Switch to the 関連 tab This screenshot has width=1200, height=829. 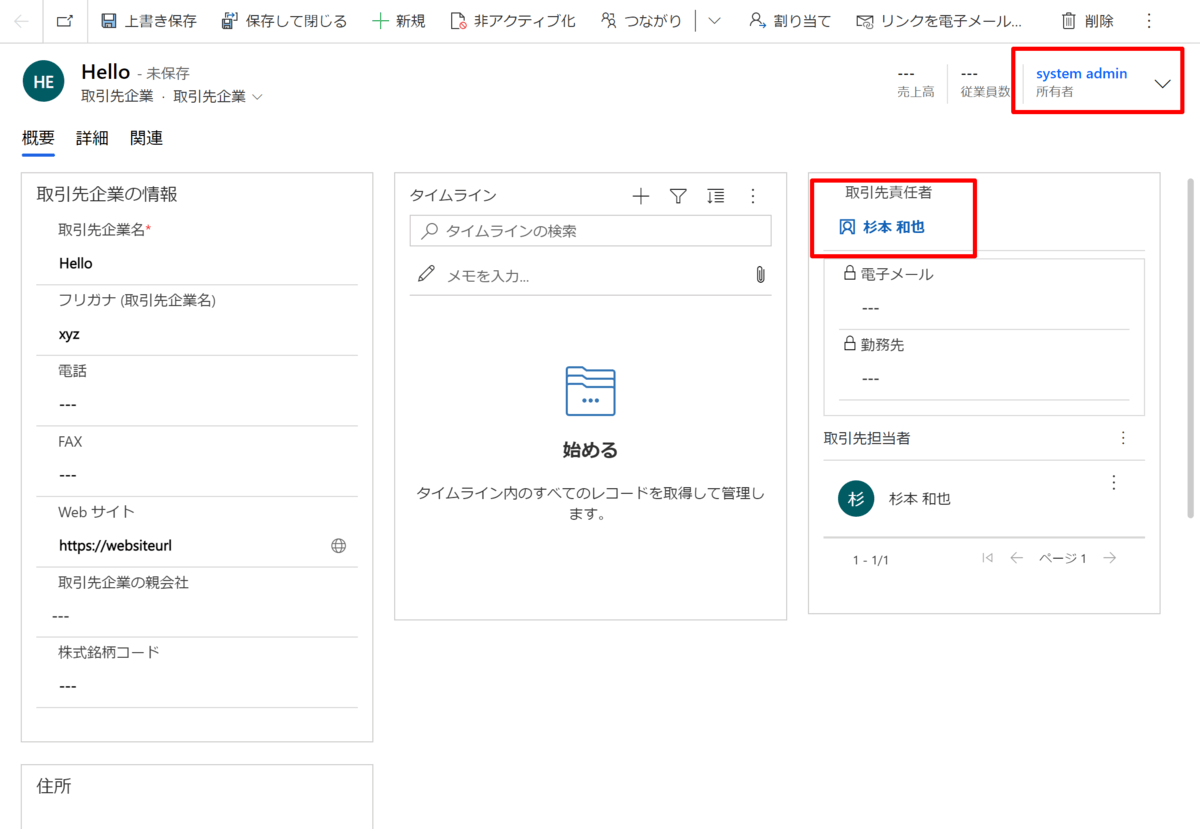(146, 139)
